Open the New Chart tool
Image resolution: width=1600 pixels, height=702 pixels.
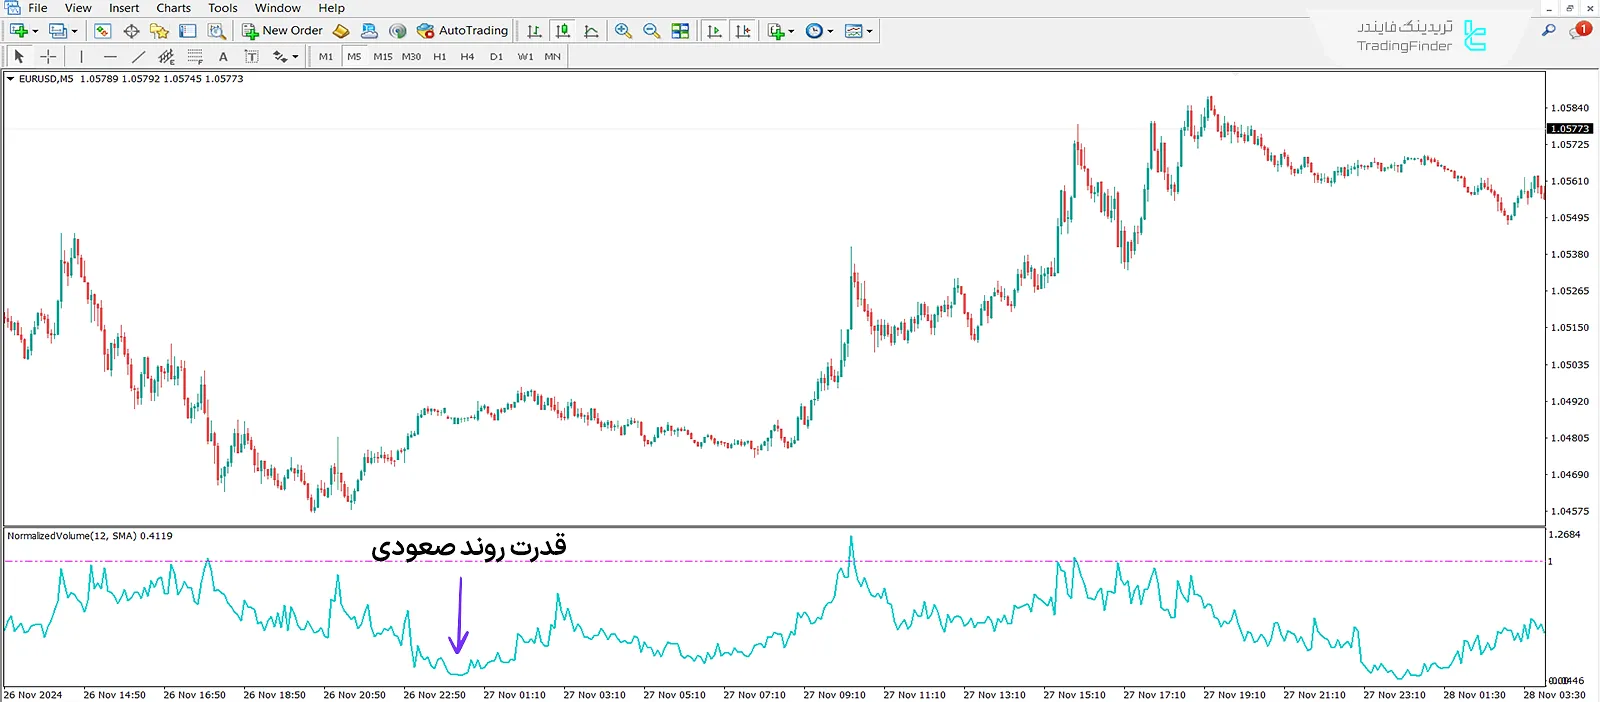pos(18,31)
